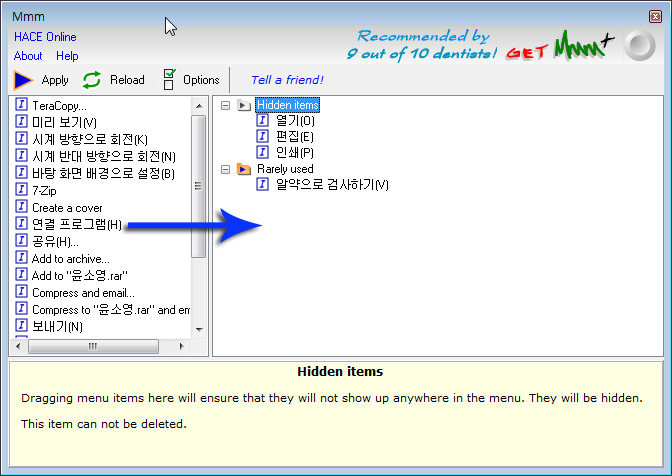672x476 pixels.
Task: Select 편집(E) under Hidden items
Action: point(294,137)
